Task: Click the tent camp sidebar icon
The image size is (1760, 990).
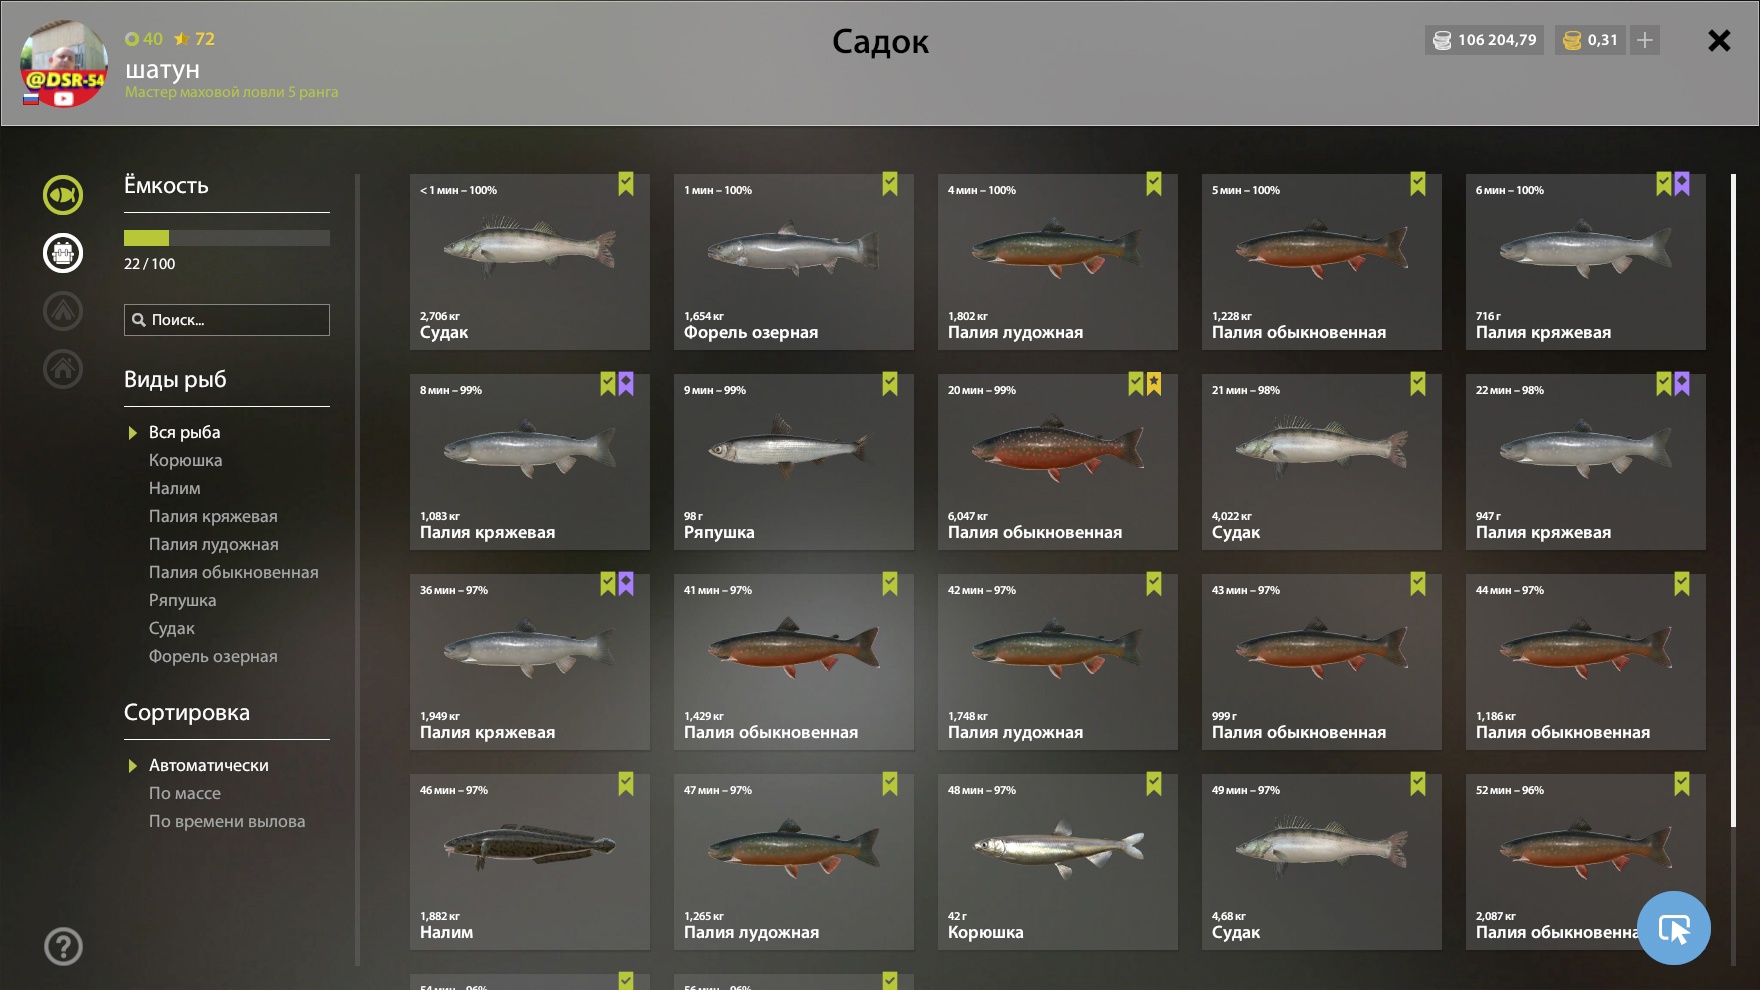Action: pyautogui.click(x=62, y=311)
